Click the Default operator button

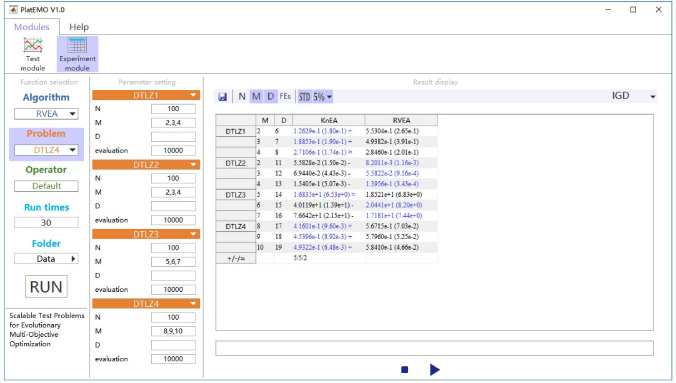[x=46, y=186]
